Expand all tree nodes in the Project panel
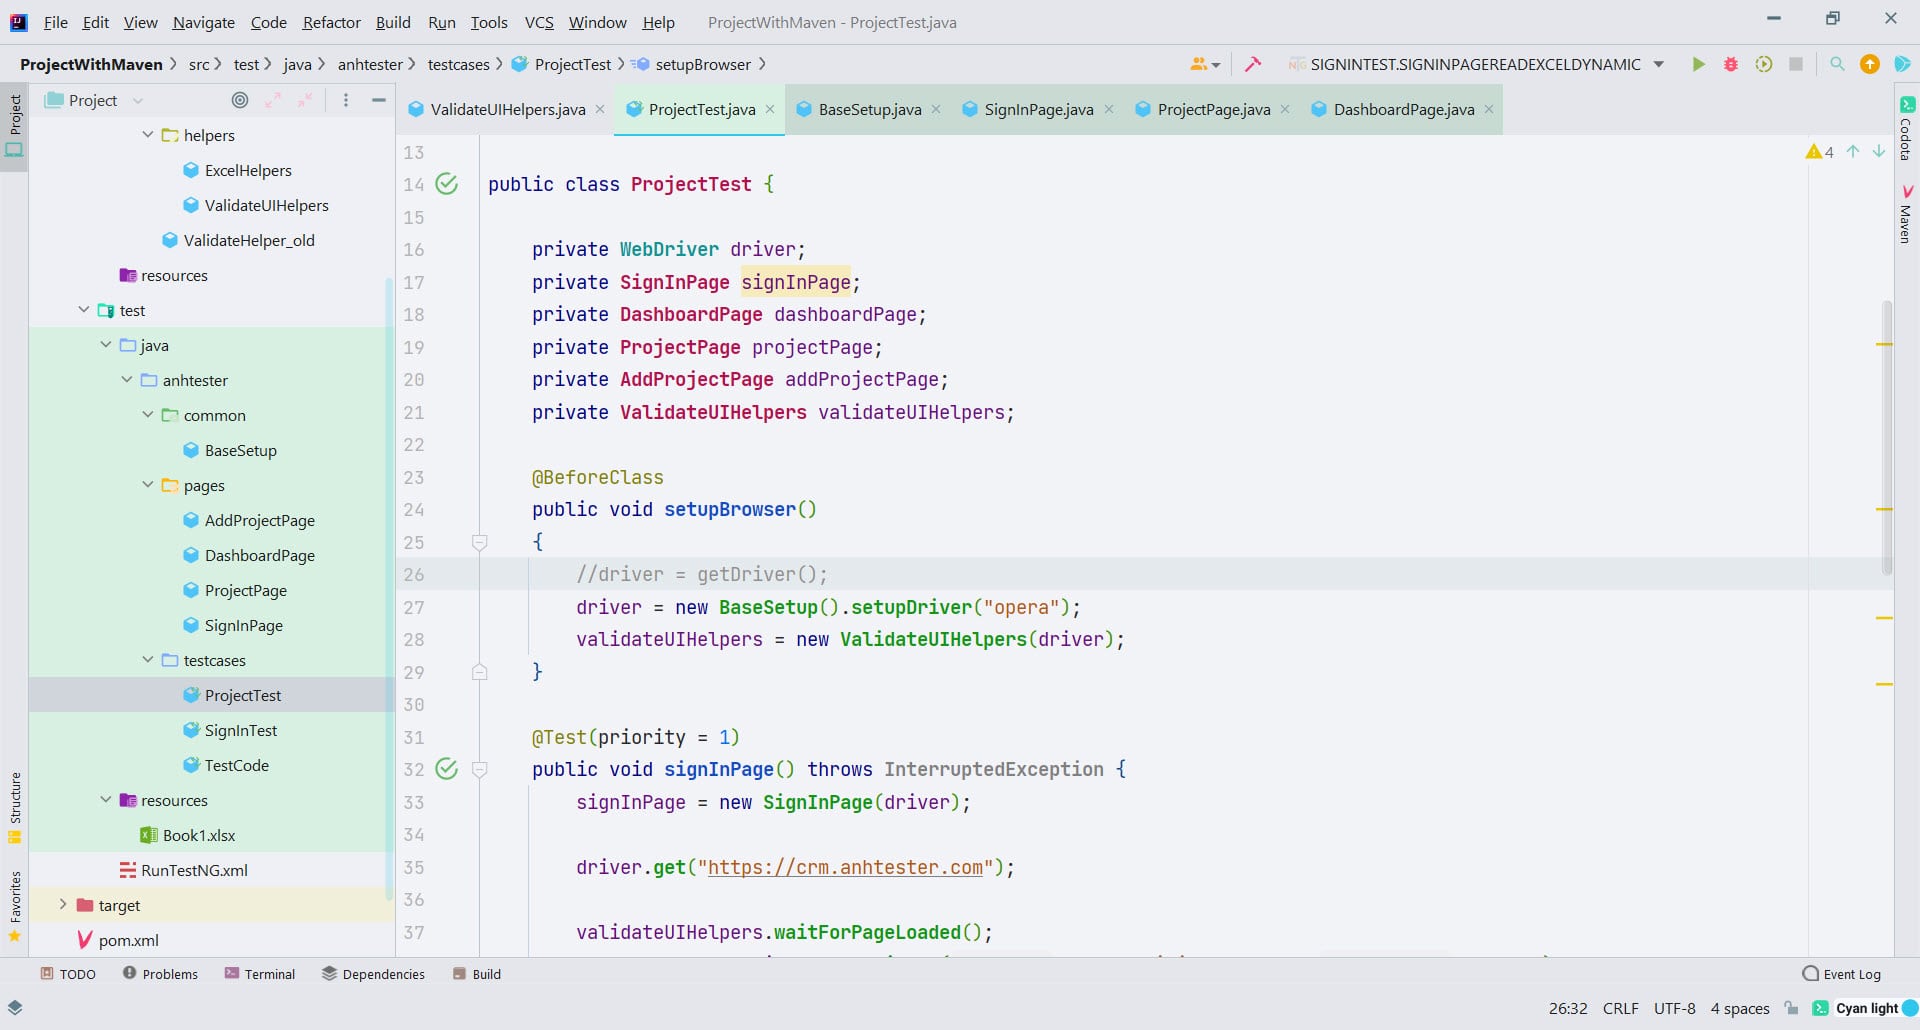Image resolution: width=1920 pixels, height=1030 pixels. [x=273, y=100]
